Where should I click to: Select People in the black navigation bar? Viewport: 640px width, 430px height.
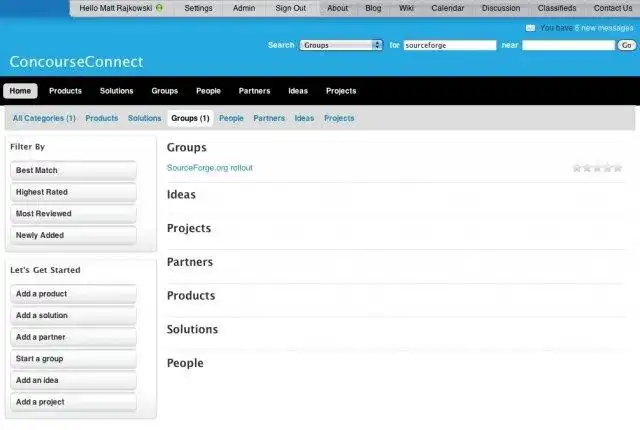point(208,91)
